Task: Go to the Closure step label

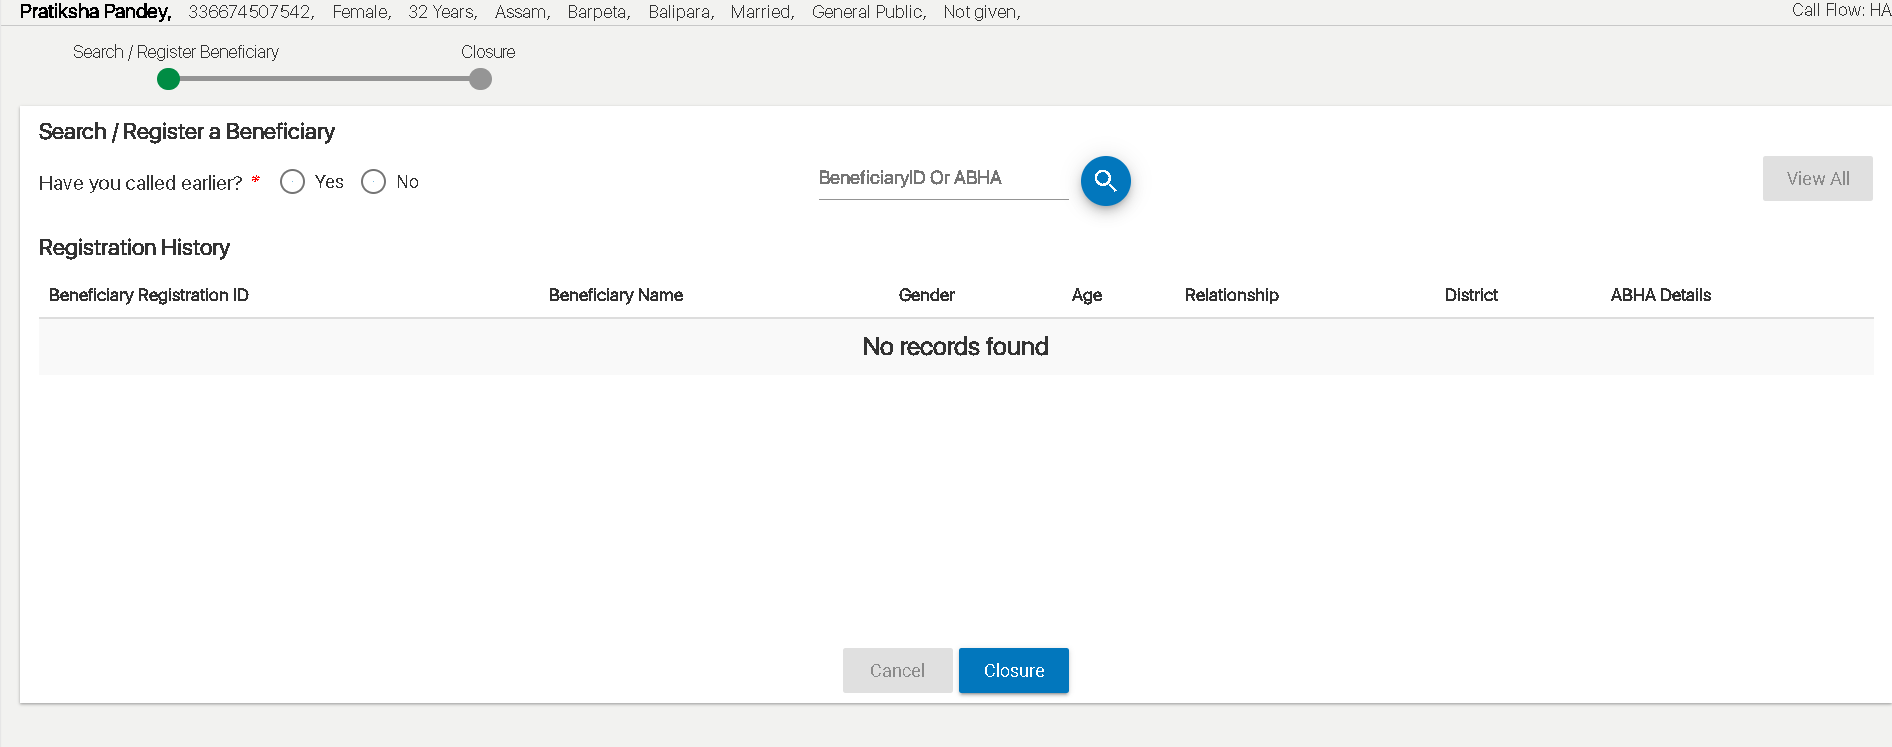Action: (x=488, y=52)
